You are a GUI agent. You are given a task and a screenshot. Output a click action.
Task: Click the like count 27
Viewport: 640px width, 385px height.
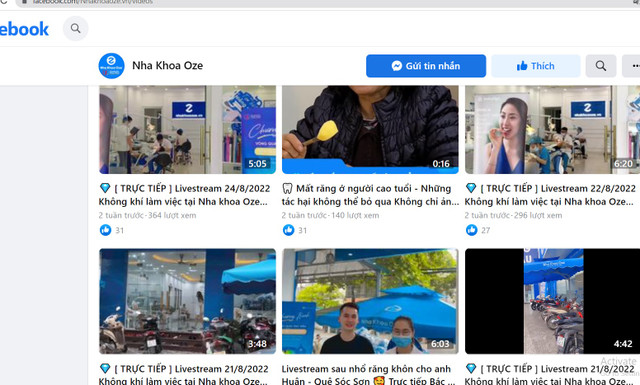pos(485,230)
